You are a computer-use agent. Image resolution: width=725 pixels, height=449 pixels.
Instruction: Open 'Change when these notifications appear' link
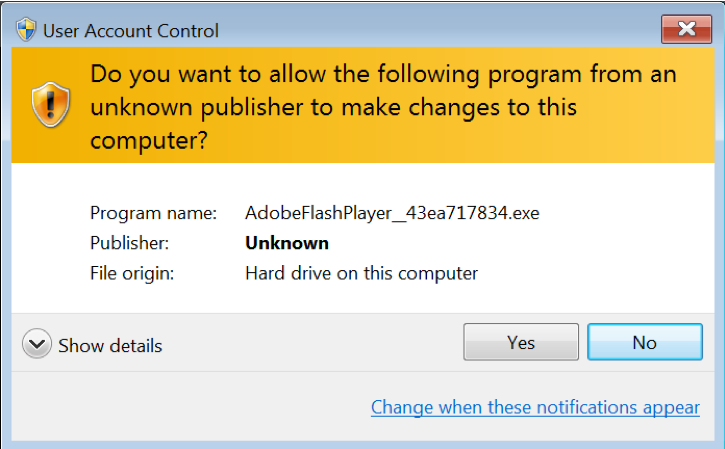[535, 407]
